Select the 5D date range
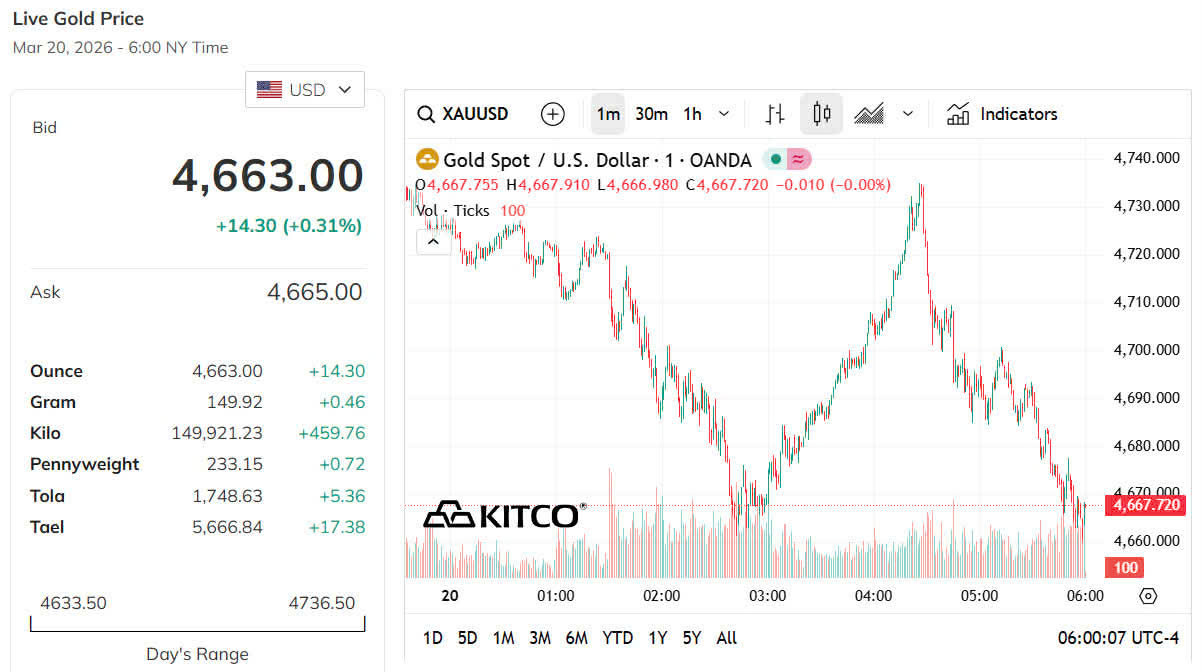 [x=467, y=638]
